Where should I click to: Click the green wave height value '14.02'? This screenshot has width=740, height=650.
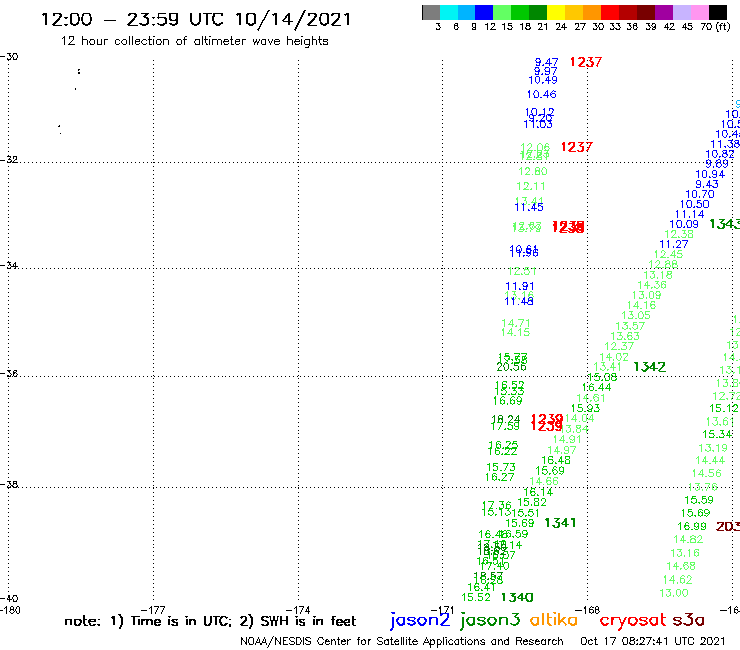[614, 357]
